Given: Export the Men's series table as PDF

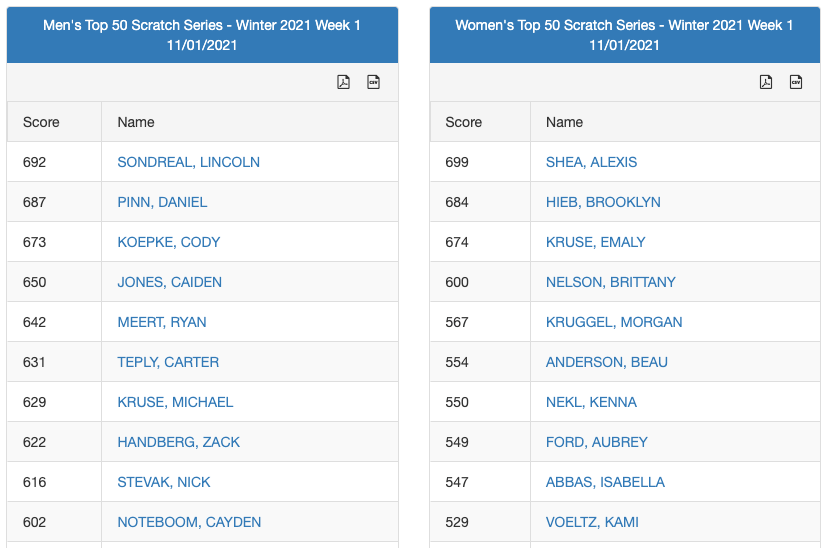Looking at the screenshot, I should point(343,82).
